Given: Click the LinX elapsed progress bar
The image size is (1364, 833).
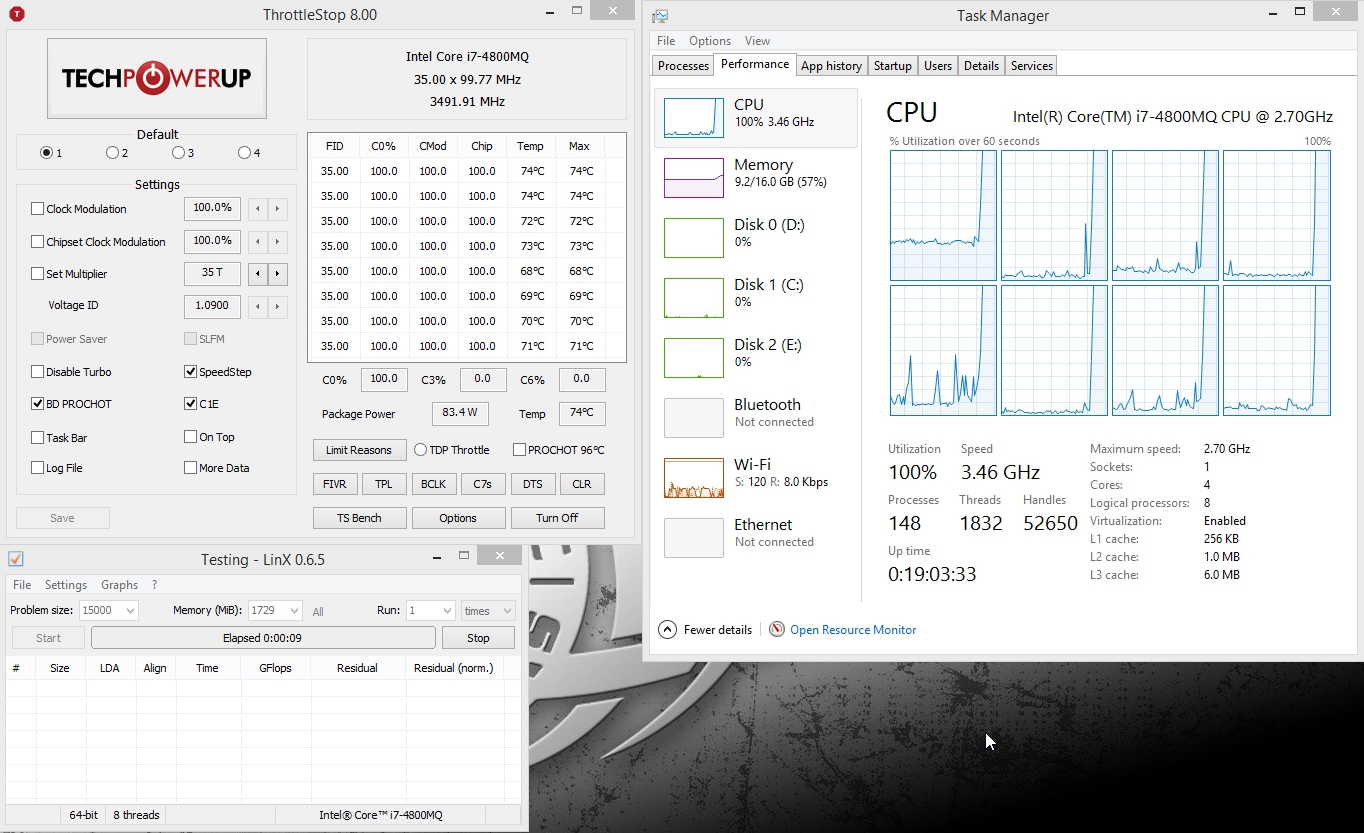Looking at the screenshot, I should coord(263,638).
